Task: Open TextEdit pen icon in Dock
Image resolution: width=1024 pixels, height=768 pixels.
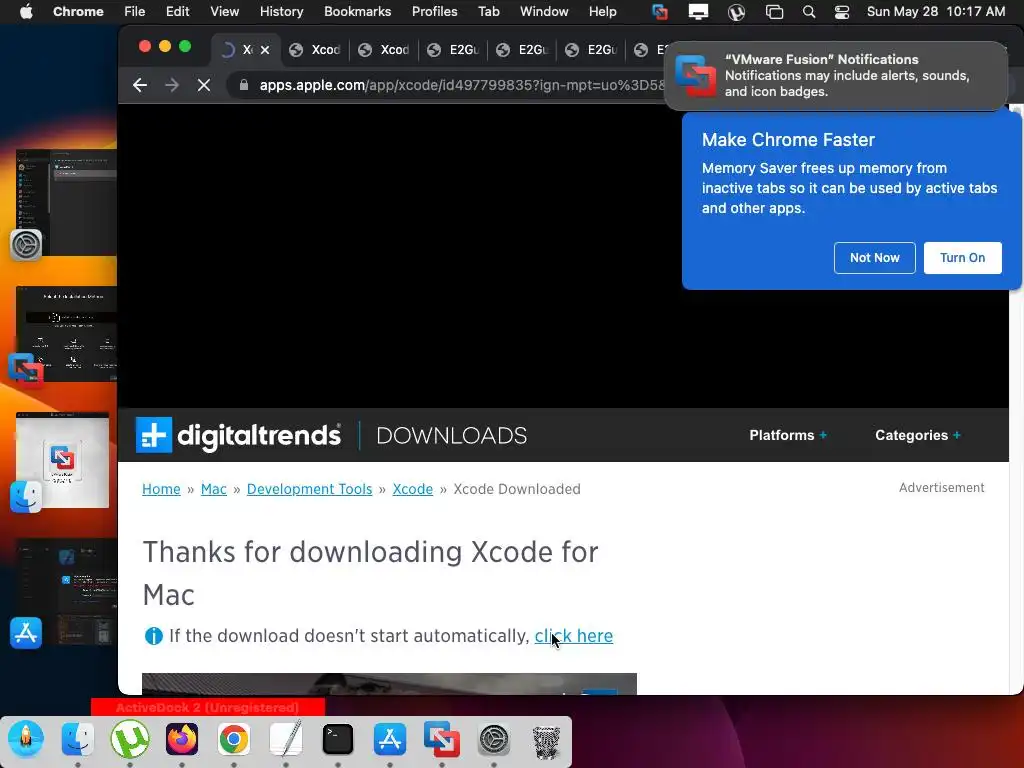Action: pyautogui.click(x=286, y=740)
